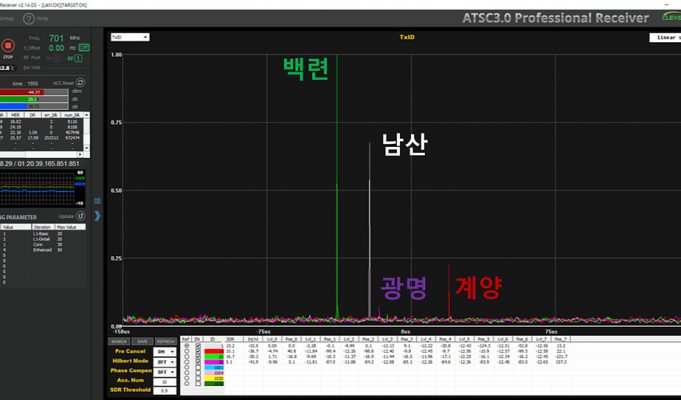Click the purple 광명 peak label
This screenshot has width=681, height=400.
click(x=403, y=288)
